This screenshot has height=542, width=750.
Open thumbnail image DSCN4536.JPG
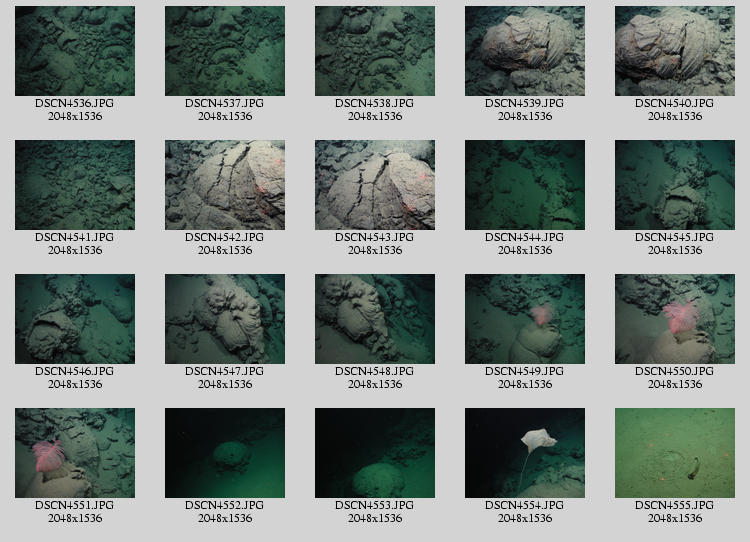click(75, 51)
